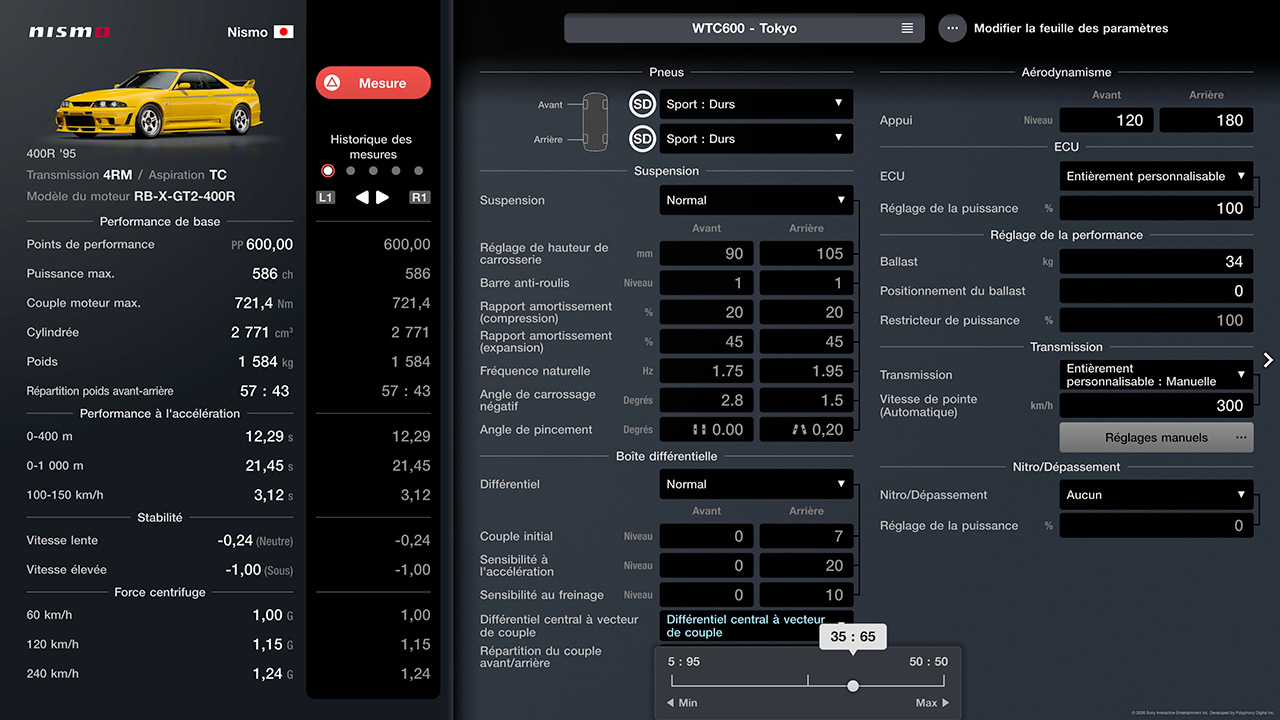This screenshot has width=1280, height=720.
Task: Open the Nitro/Dépassement Aucun dropdown
Action: point(1156,495)
